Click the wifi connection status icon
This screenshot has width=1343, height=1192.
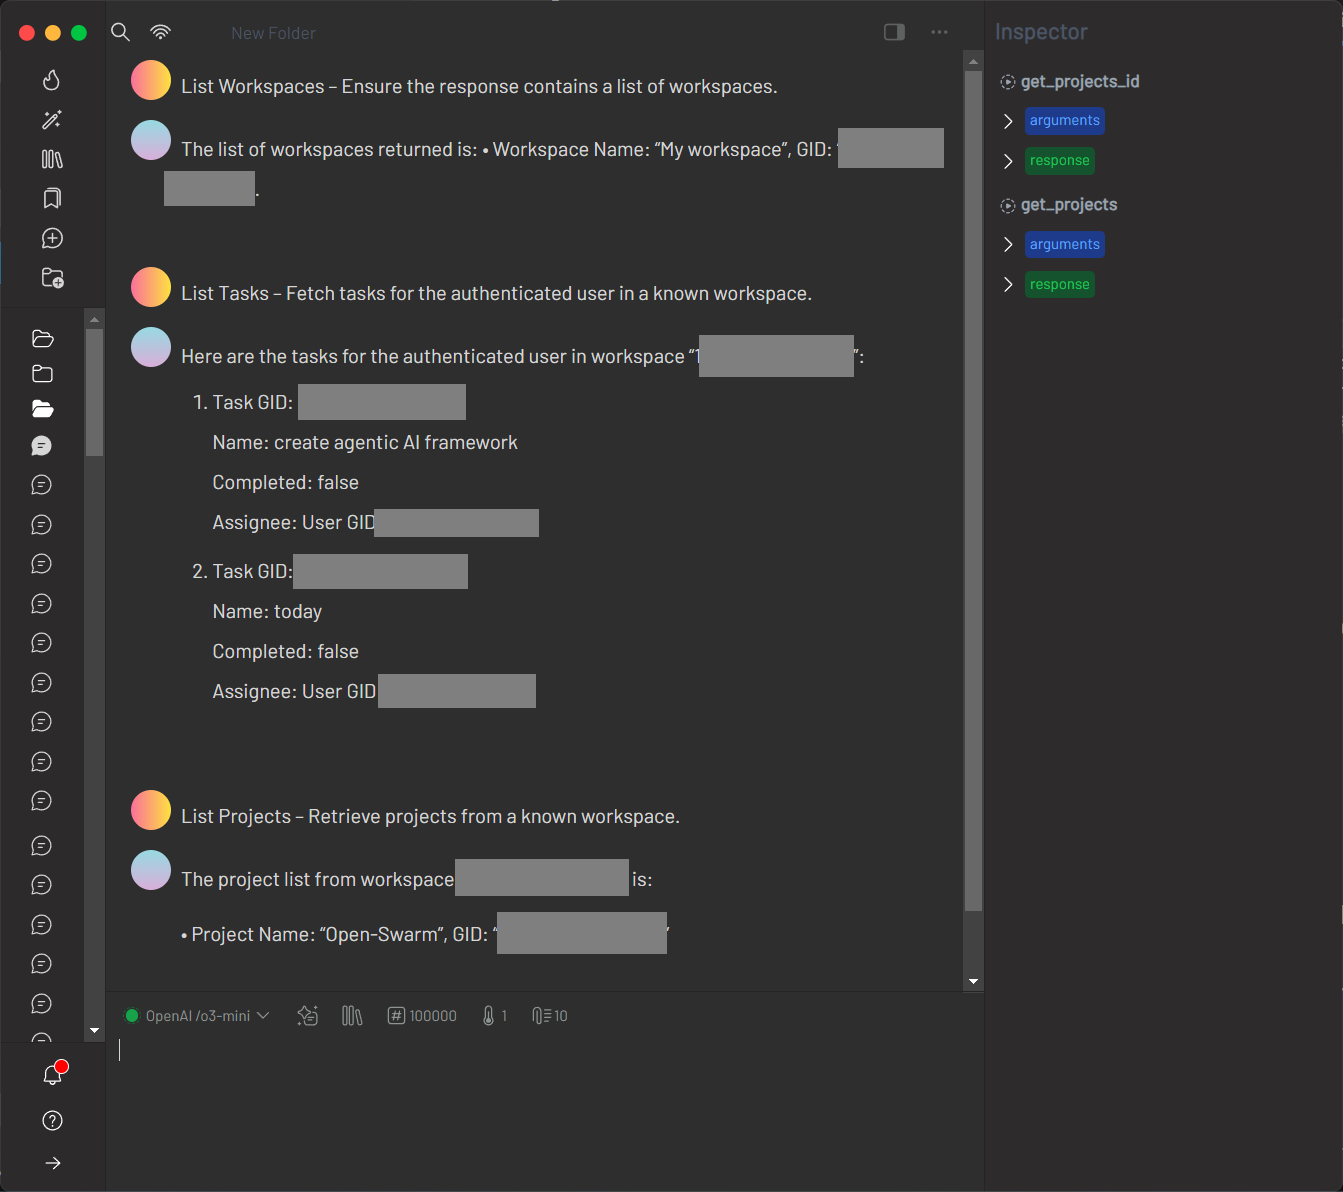click(160, 32)
